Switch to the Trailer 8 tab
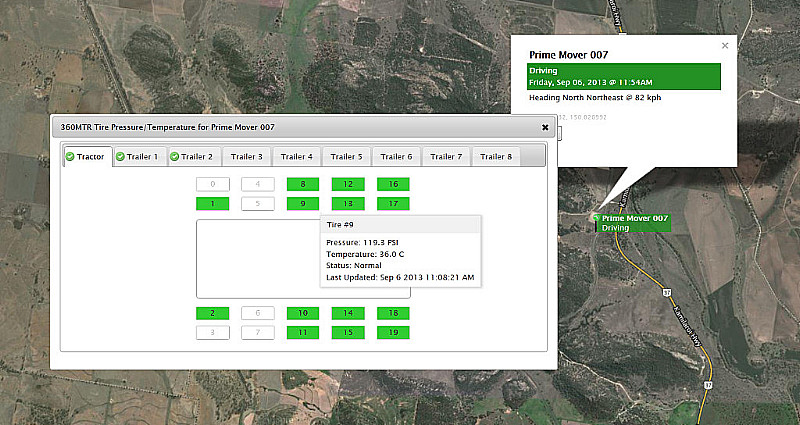The height and width of the screenshot is (425, 800). [496, 156]
